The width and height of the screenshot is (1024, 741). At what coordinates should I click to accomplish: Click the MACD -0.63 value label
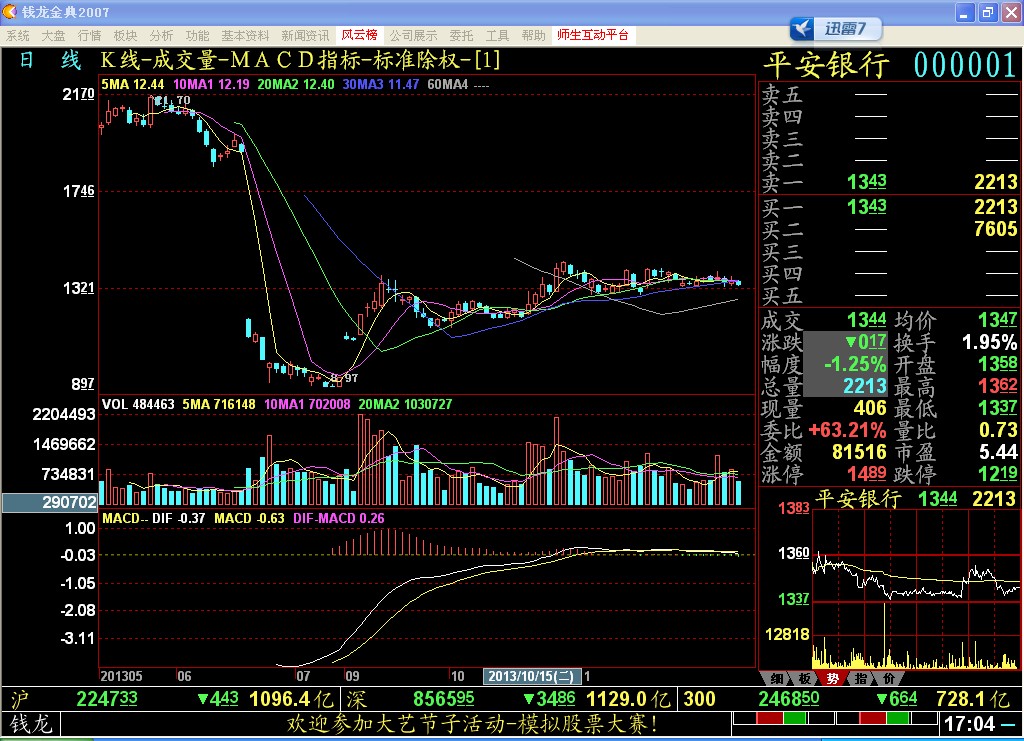(x=249, y=518)
